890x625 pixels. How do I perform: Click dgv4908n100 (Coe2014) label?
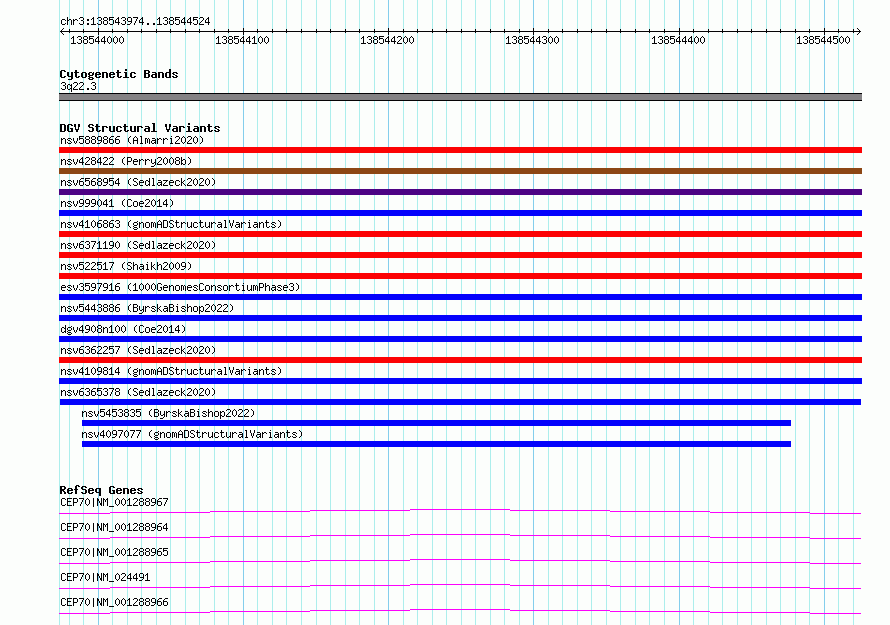coord(123,329)
